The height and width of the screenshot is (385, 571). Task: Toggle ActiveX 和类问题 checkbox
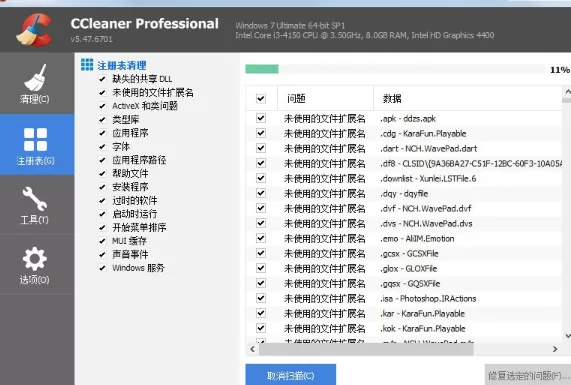pos(102,106)
